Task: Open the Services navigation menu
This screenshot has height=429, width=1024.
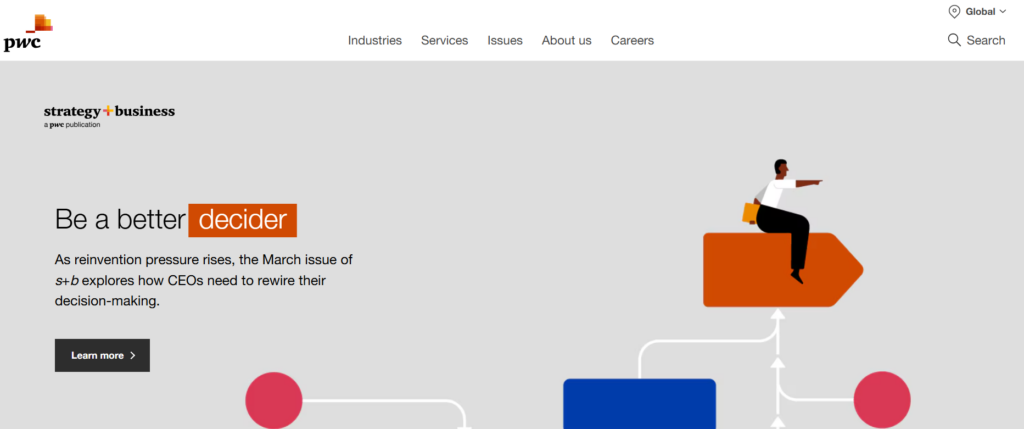Action: (444, 40)
